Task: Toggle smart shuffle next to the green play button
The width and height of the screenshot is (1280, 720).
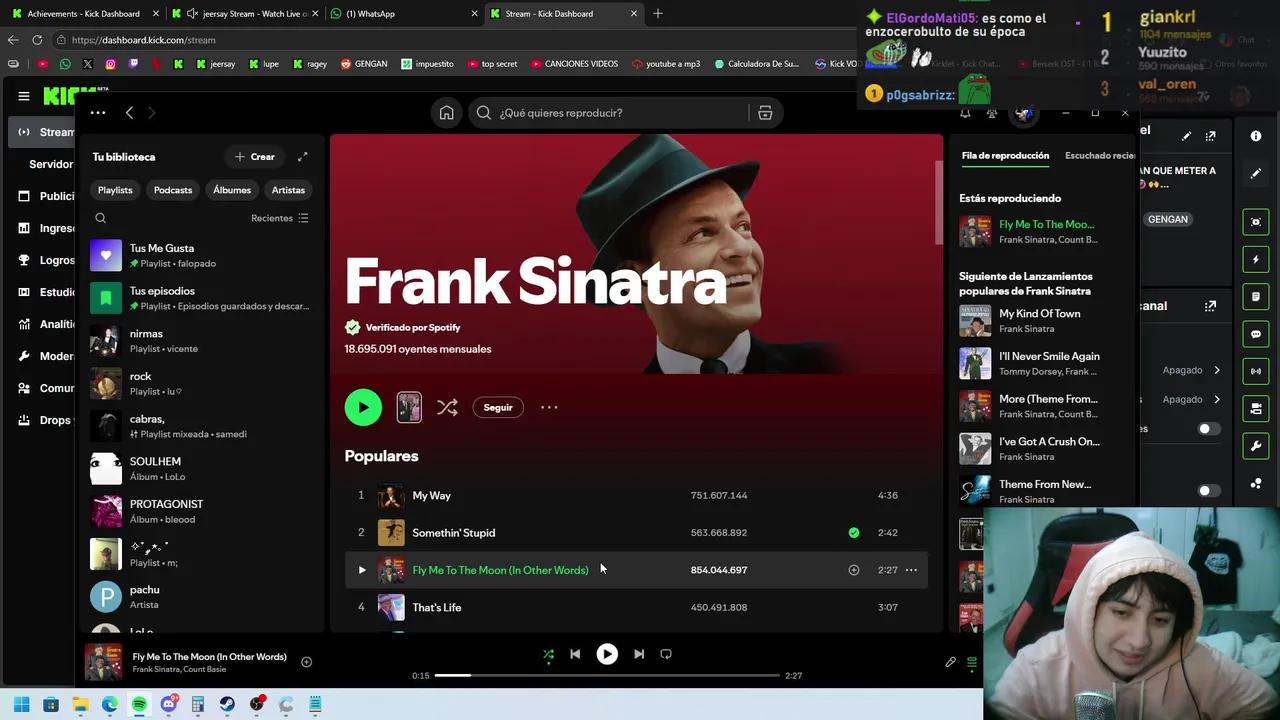Action: click(x=447, y=407)
